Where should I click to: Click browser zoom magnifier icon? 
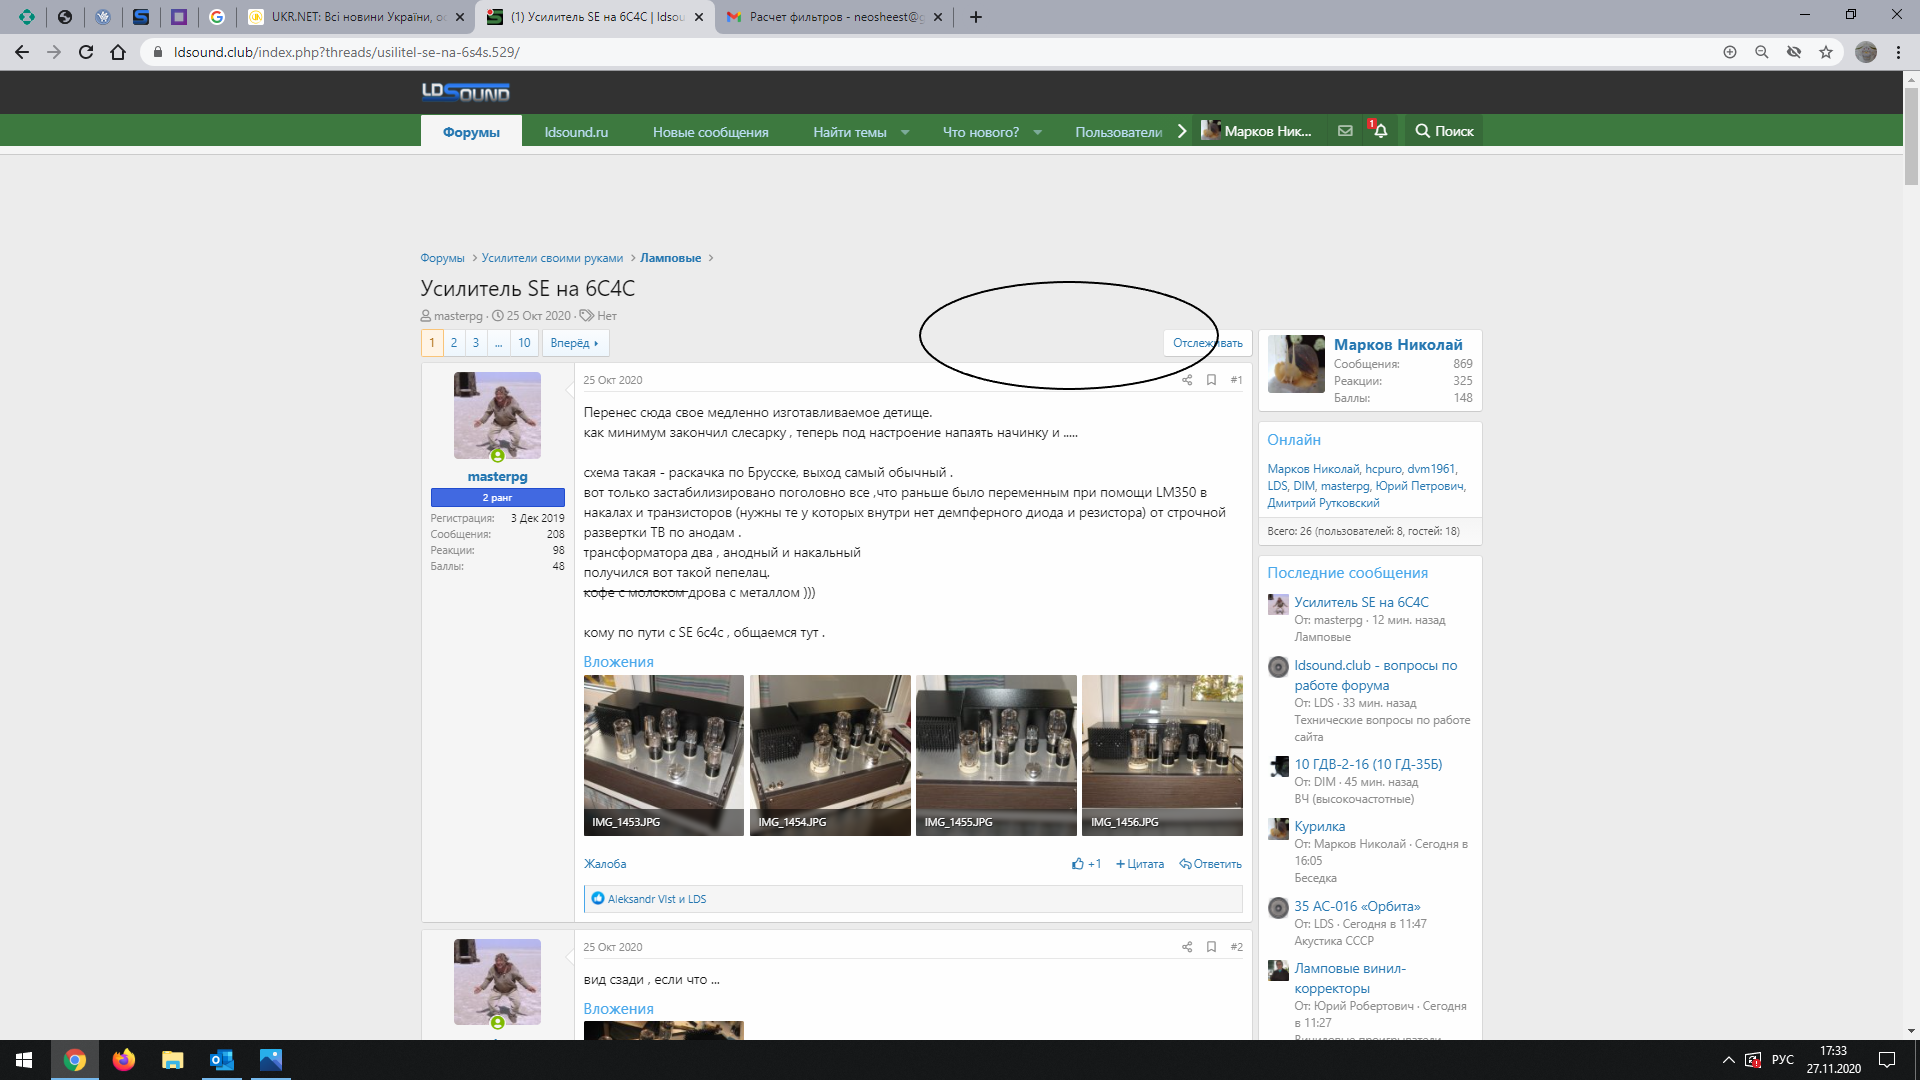click(1762, 52)
